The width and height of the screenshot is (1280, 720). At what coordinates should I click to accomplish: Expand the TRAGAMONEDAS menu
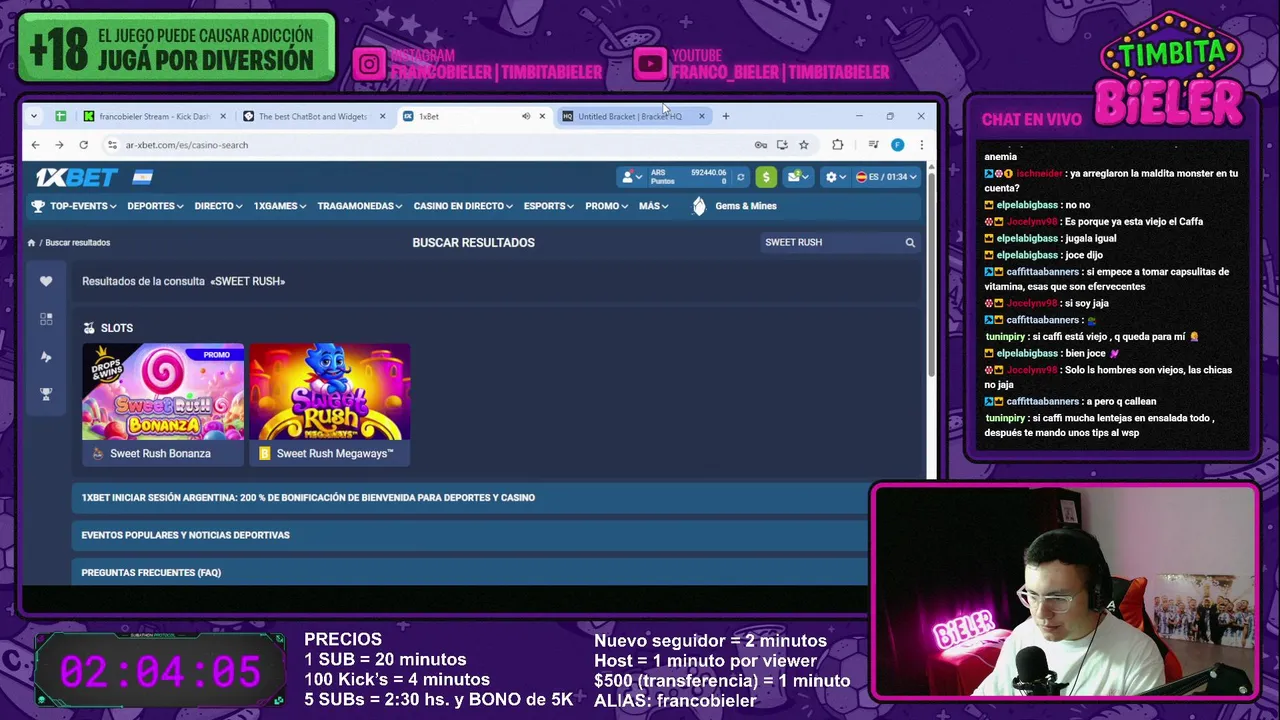(360, 206)
